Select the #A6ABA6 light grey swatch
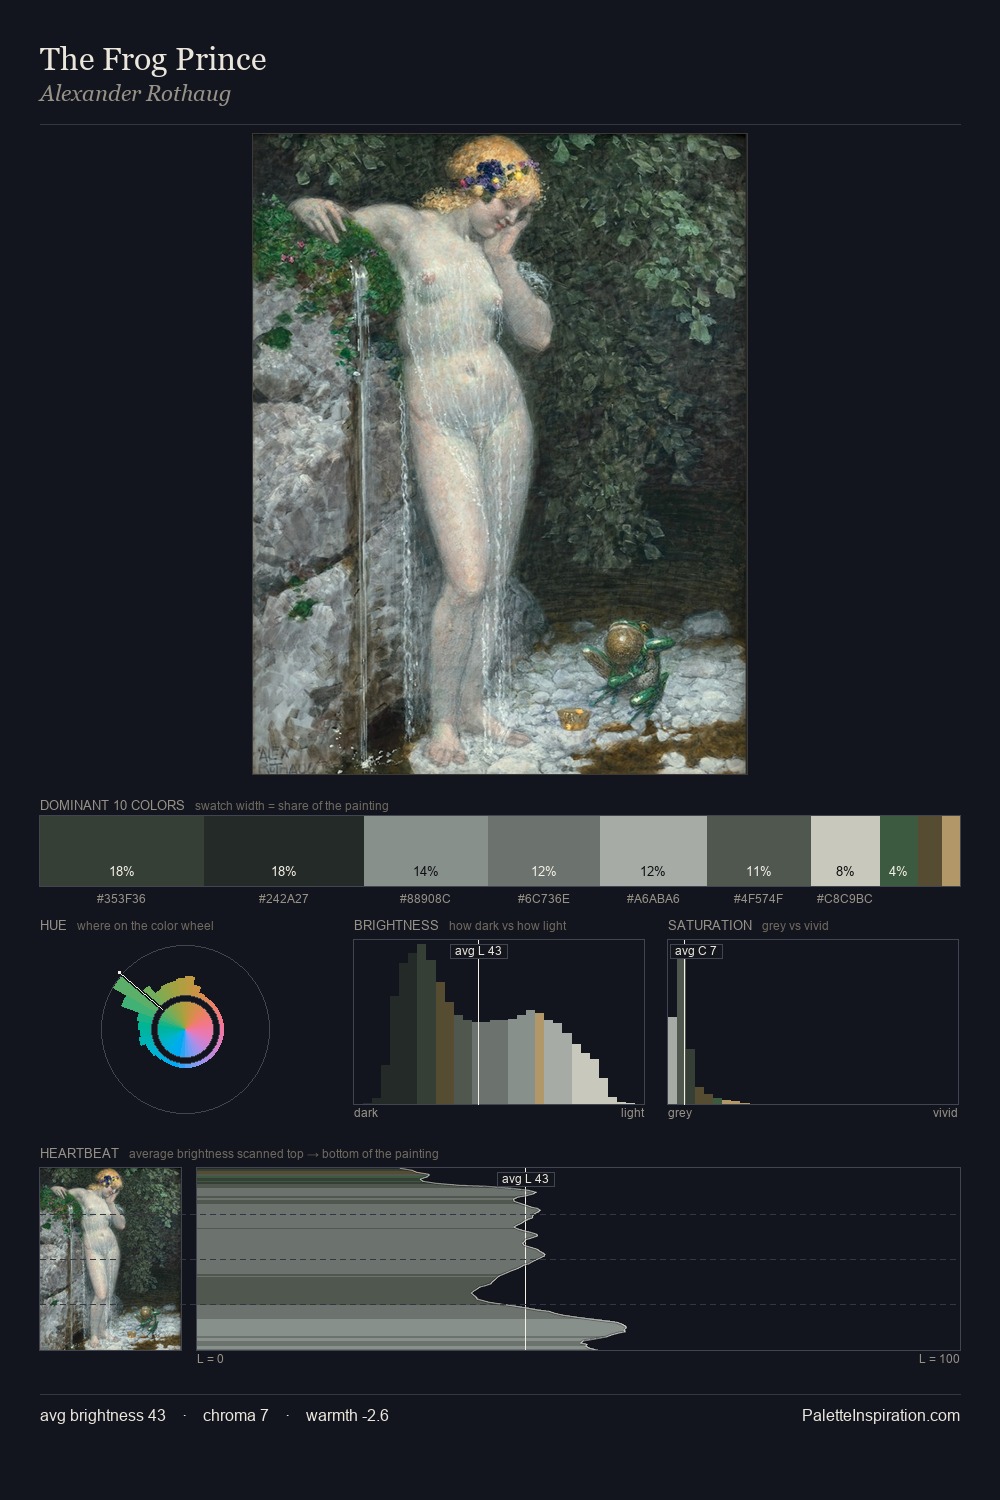Image resolution: width=1000 pixels, height=1500 pixels. 653,851
